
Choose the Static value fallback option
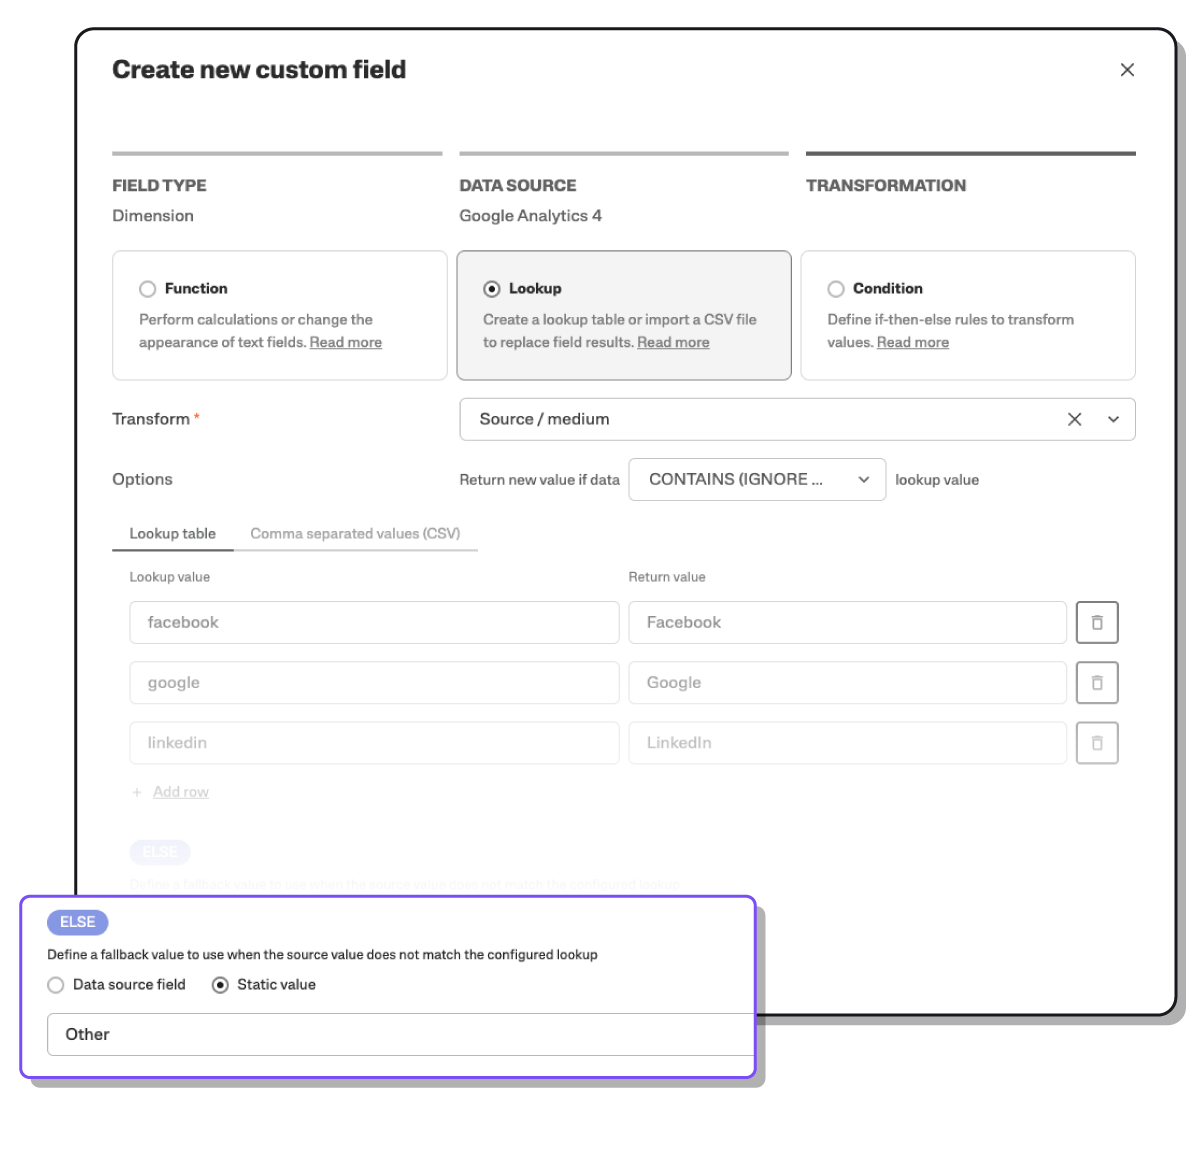click(221, 985)
